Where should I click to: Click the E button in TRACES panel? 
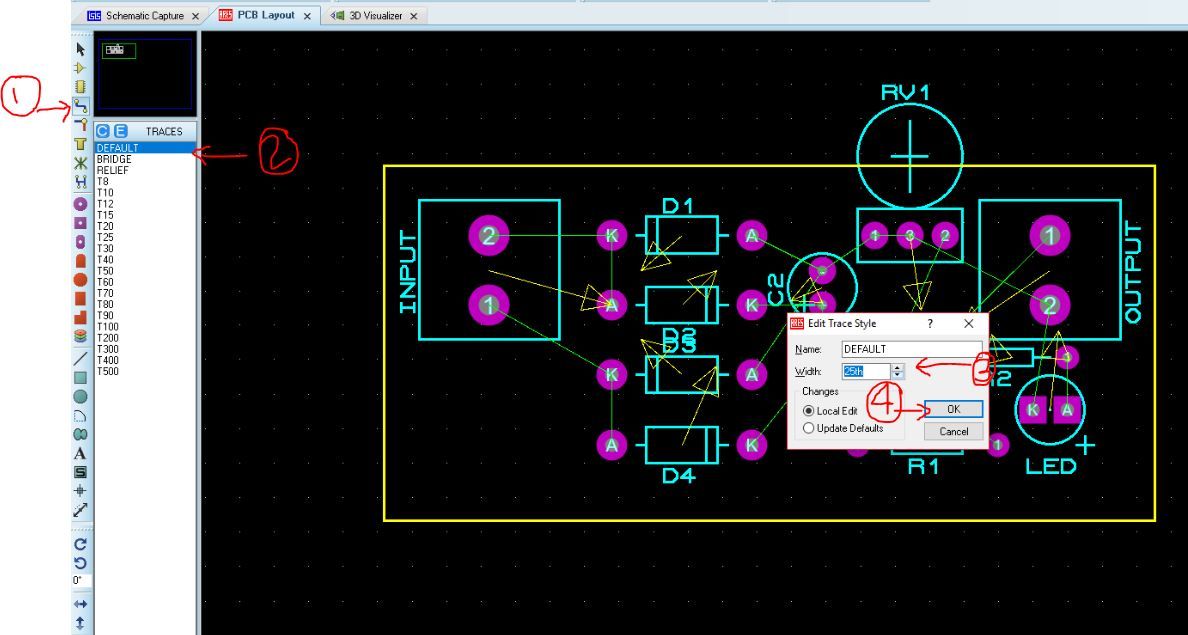coord(120,131)
